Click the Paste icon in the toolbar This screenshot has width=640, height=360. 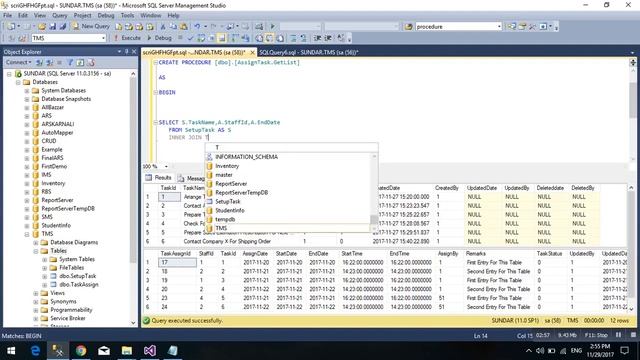coord(184,27)
